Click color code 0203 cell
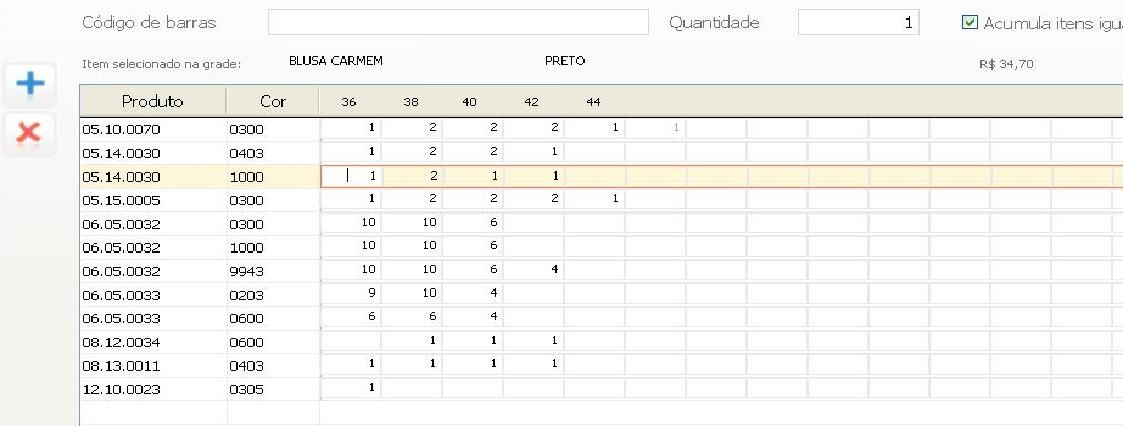This screenshot has width=1123, height=426. [272, 295]
